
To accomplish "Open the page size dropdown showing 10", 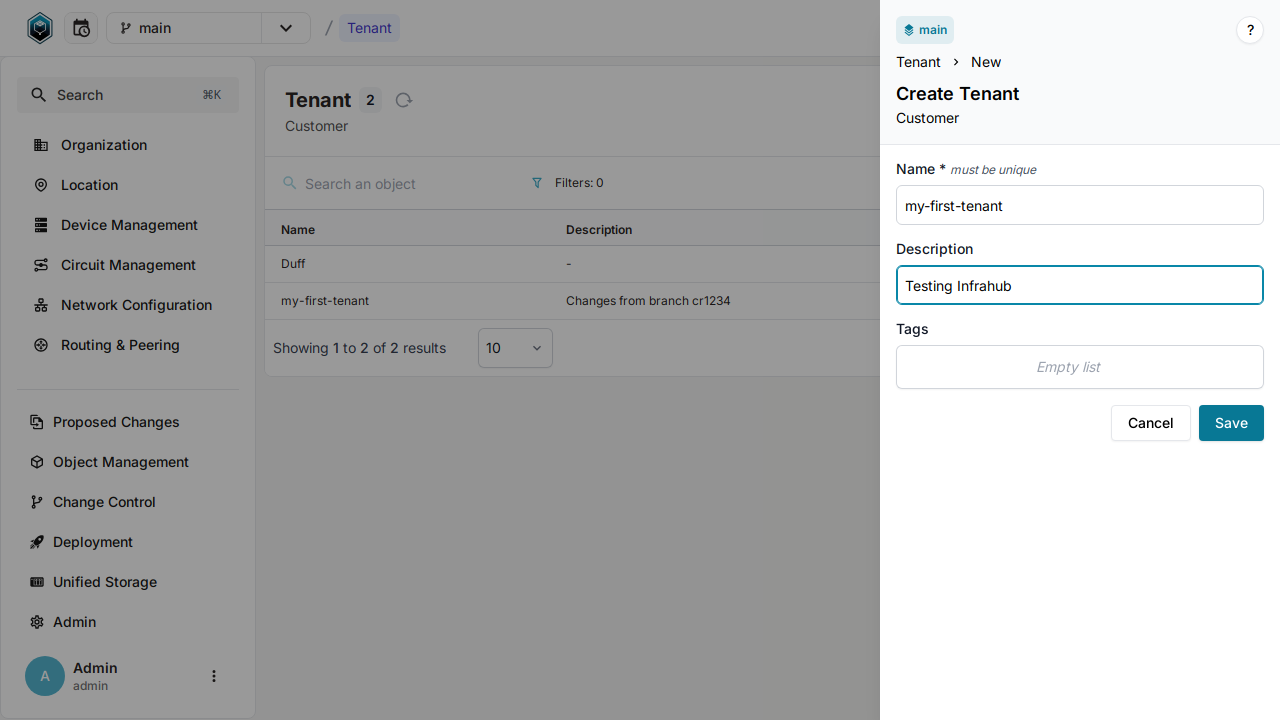I will point(514,348).
